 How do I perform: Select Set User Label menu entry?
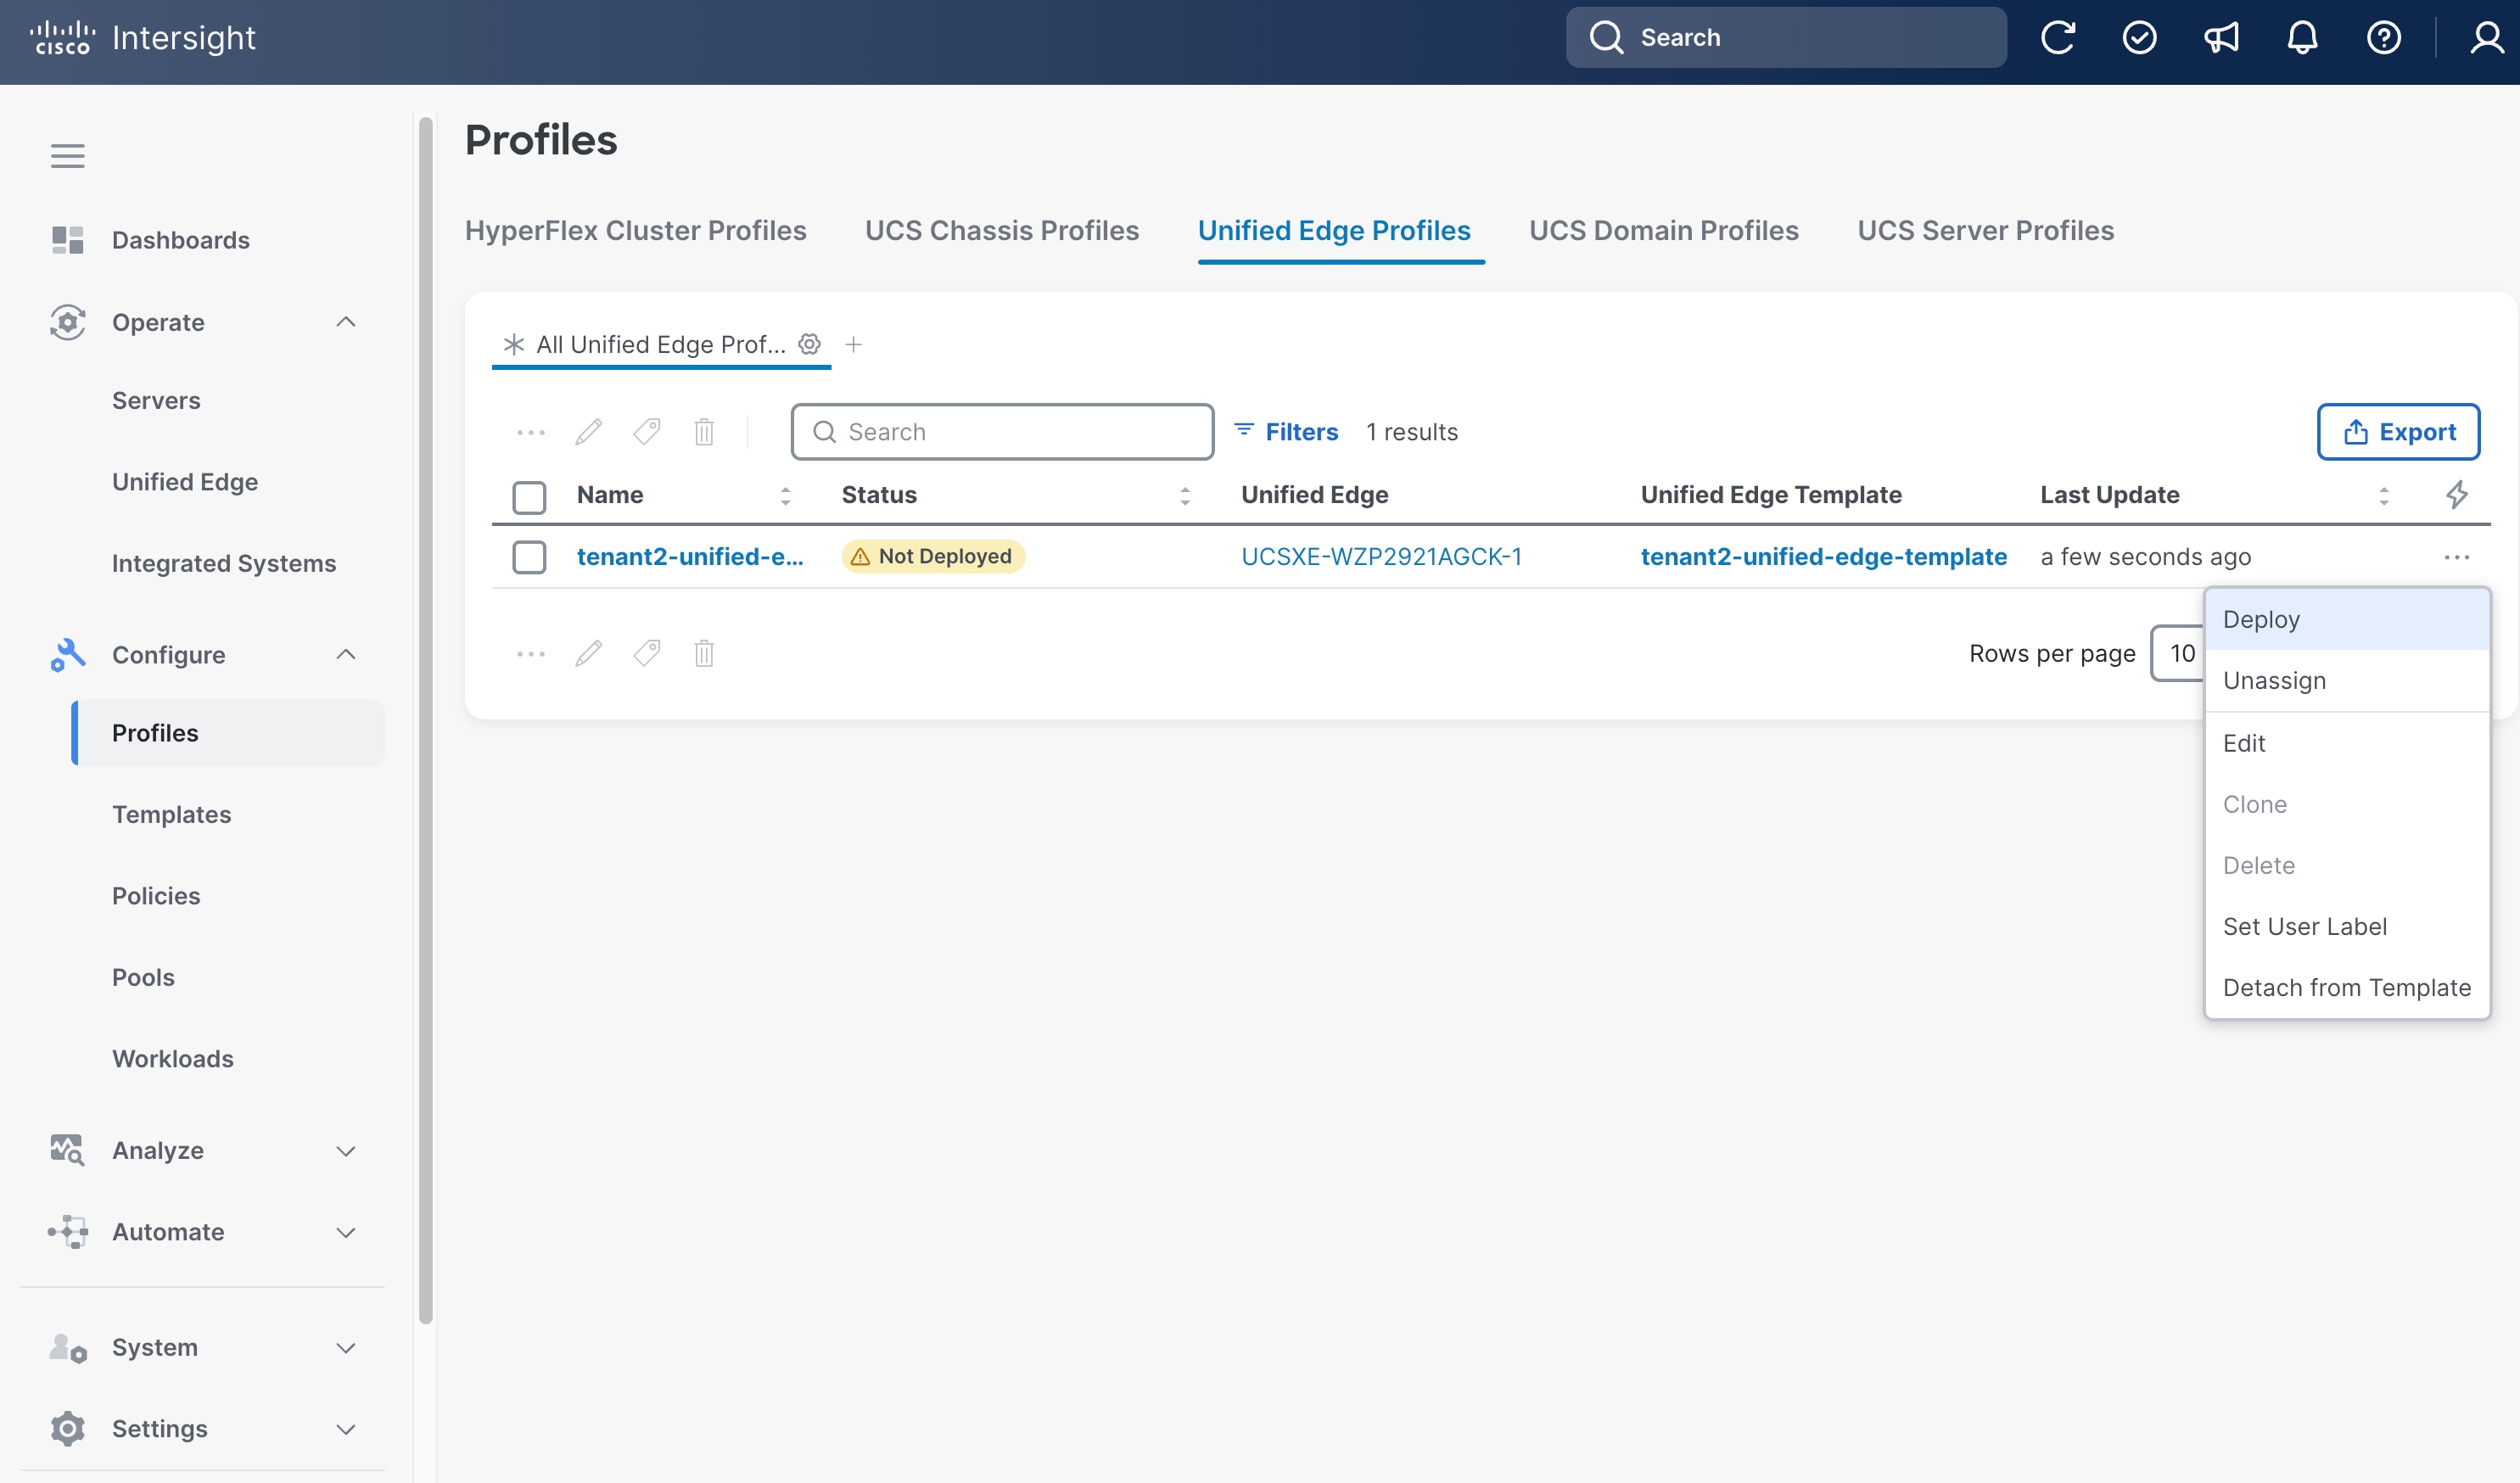(2347, 926)
